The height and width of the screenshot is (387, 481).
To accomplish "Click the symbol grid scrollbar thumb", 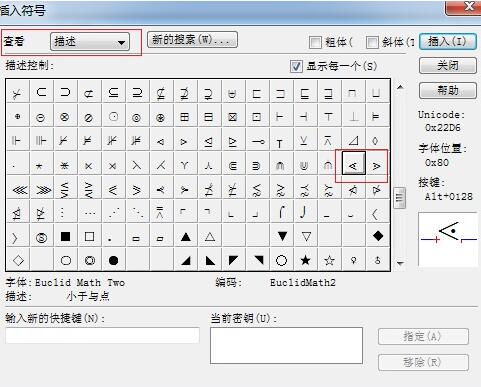I will coord(400,198).
